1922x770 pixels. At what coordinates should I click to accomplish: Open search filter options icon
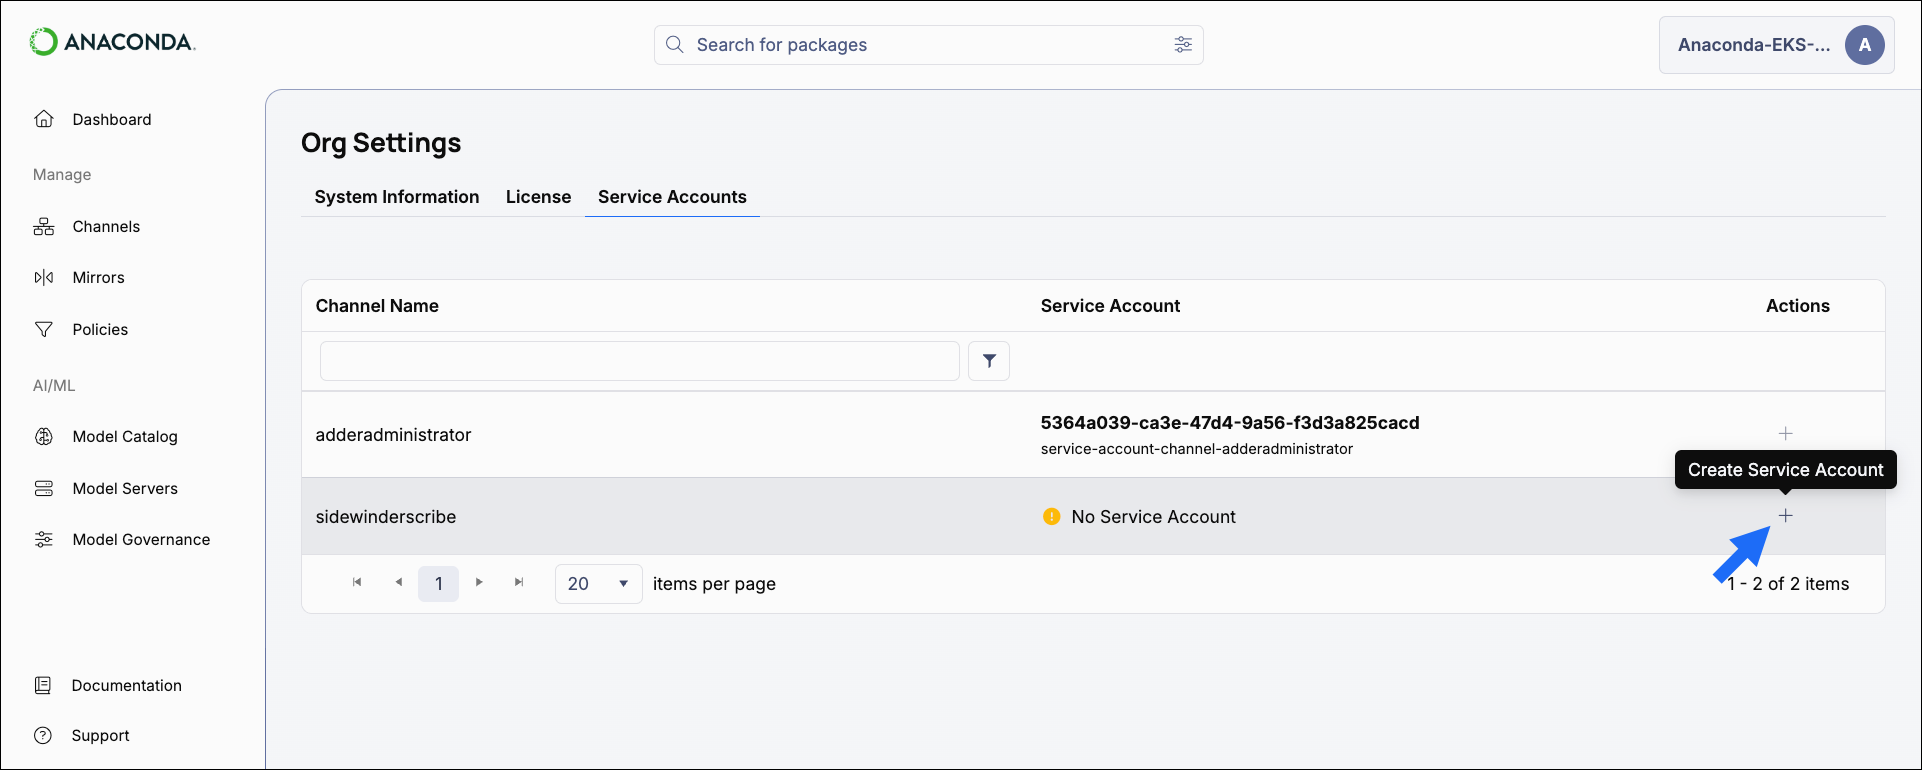[1183, 45]
